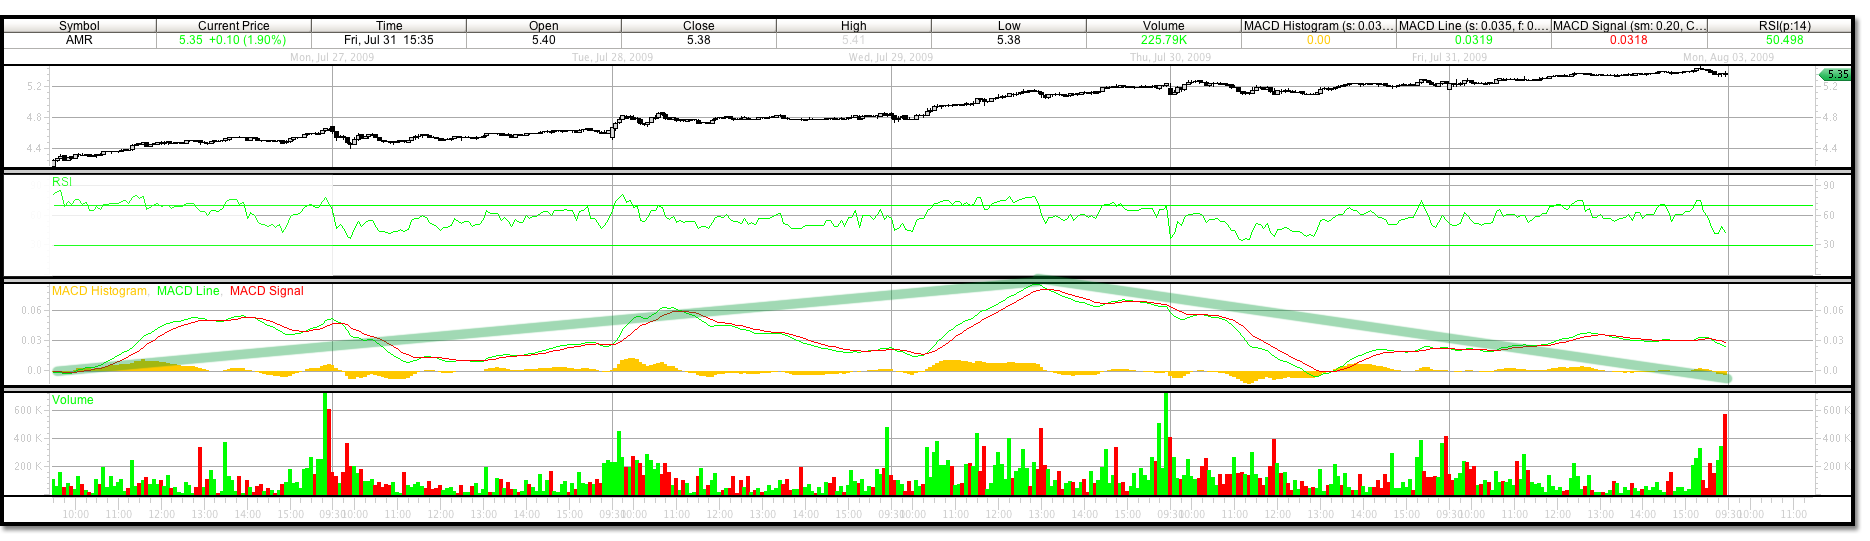The image size is (1870, 541).
Task: Click the red 0.0318 MACD Signal value
Action: point(1628,40)
